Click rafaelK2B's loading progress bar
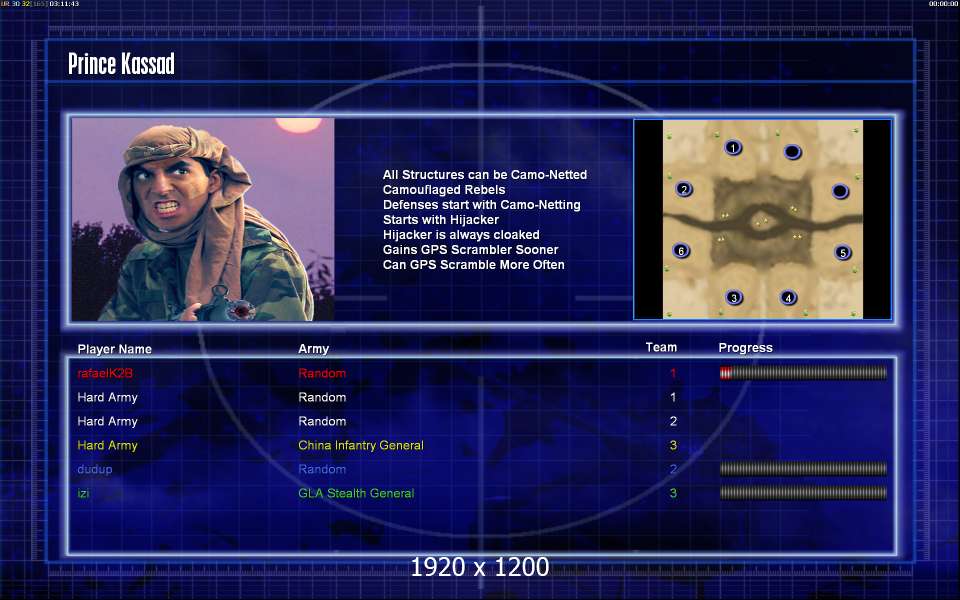The height and width of the screenshot is (600, 960). tap(803, 373)
